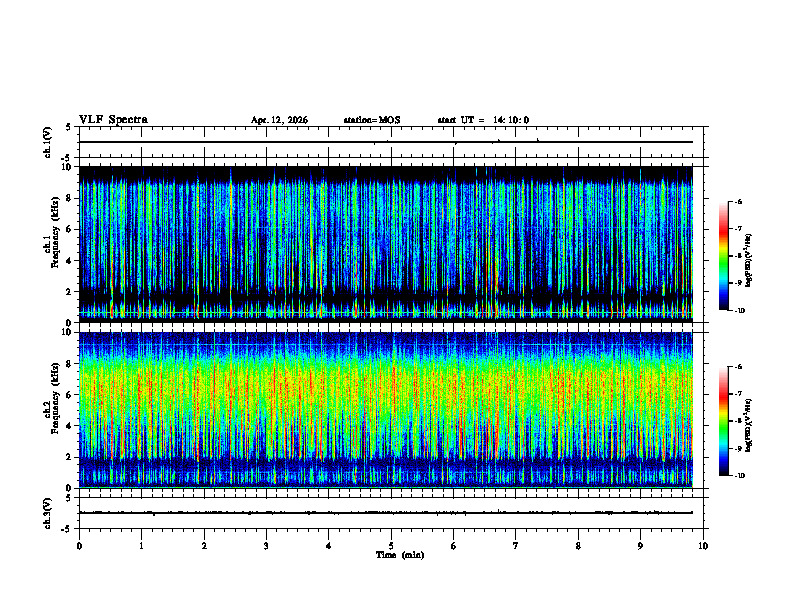This screenshot has height=612, width=792.
Task: Click the ch.1 colorbar log(PSD) unit label
Action: (749, 260)
